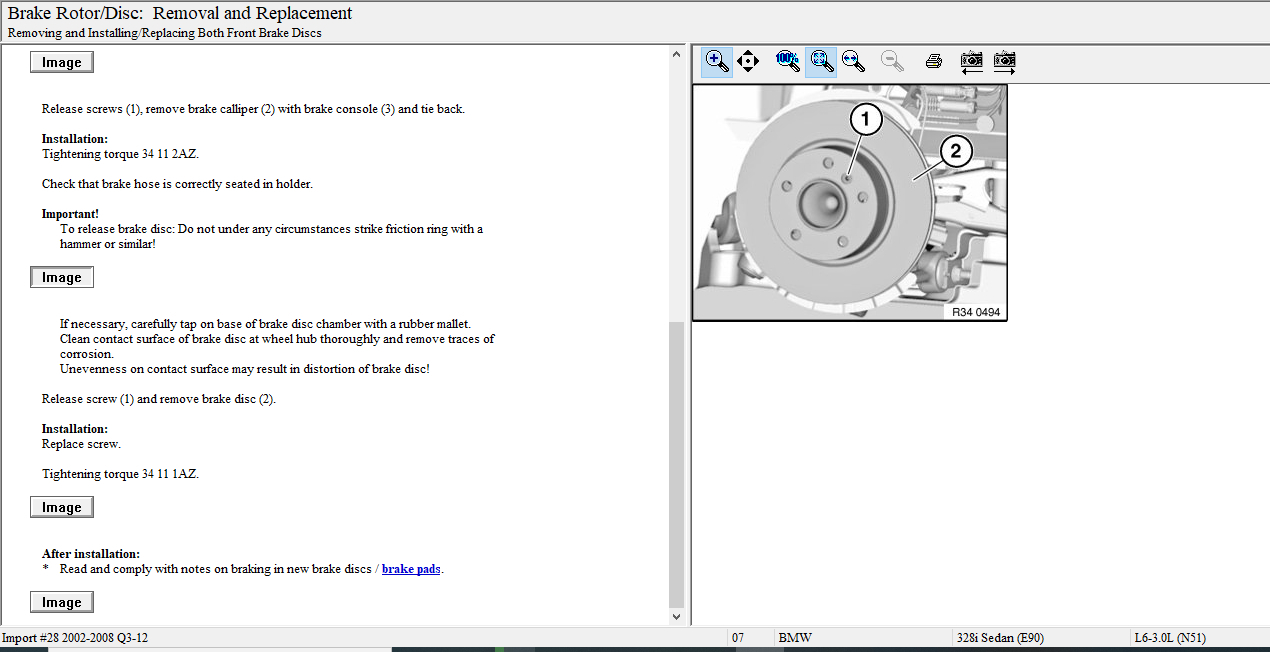Click the fit image to window icon
This screenshot has width=1270, height=652.
(821, 61)
